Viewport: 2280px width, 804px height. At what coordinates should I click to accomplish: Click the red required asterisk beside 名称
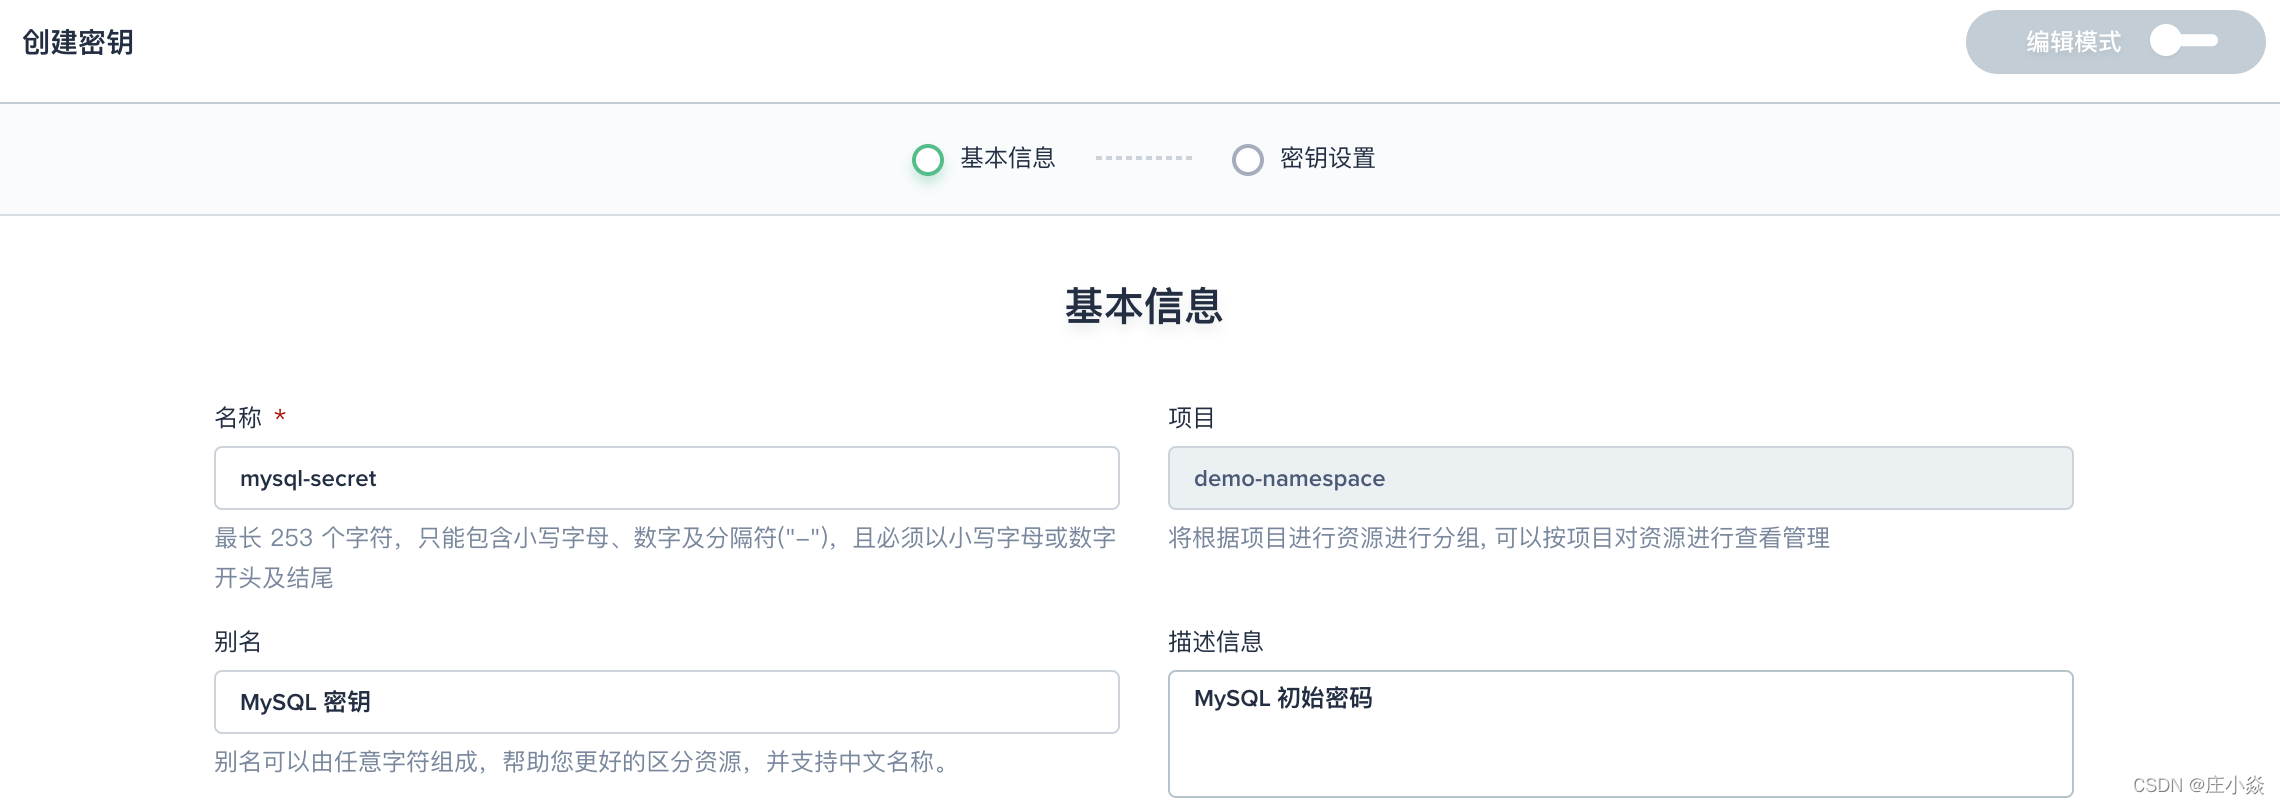(x=280, y=416)
